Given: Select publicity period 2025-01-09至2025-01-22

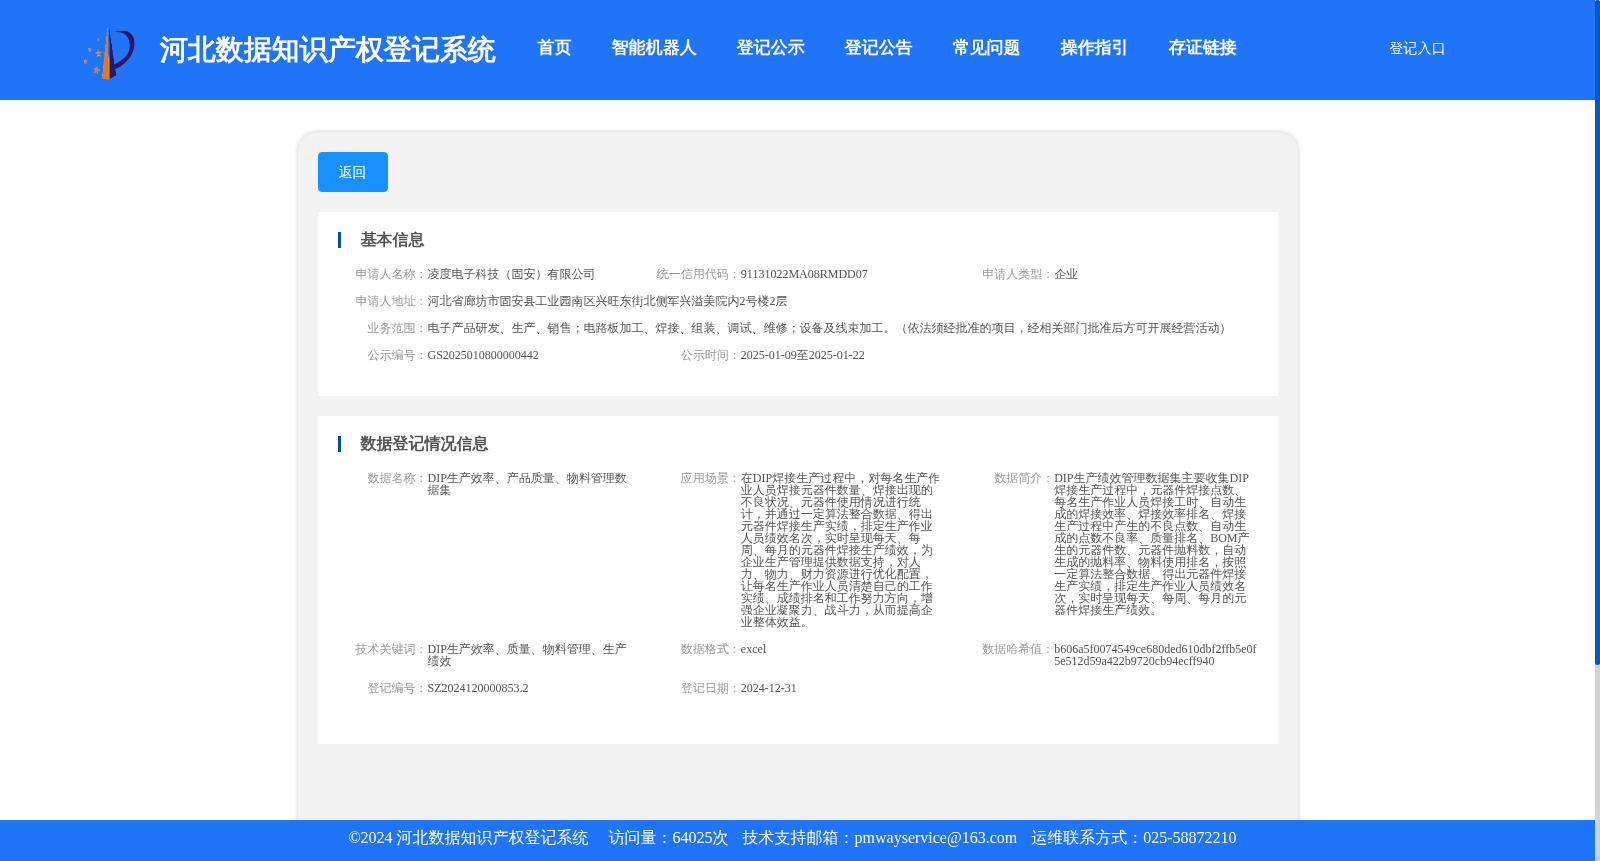Looking at the screenshot, I should coord(802,355).
